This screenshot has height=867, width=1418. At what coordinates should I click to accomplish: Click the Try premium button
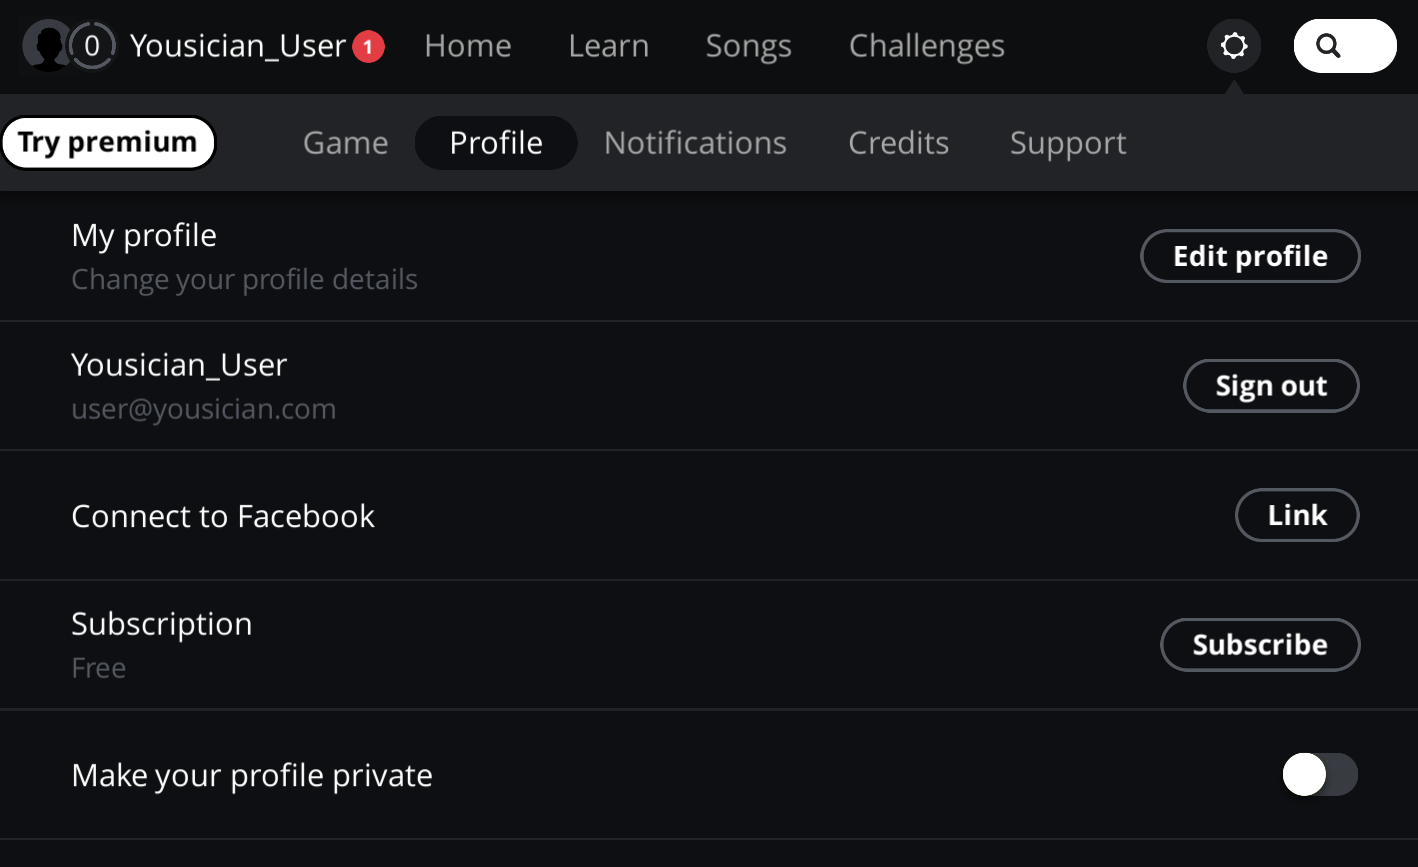pyautogui.click(x=108, y=143)
